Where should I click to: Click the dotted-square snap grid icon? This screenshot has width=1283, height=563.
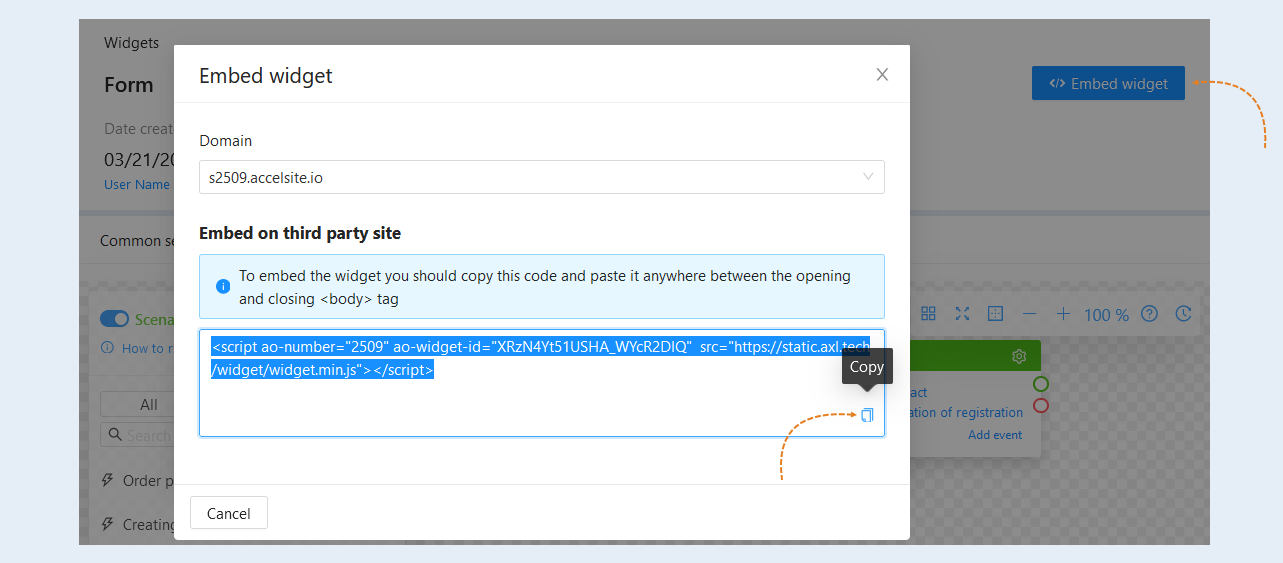pos(995,314)
